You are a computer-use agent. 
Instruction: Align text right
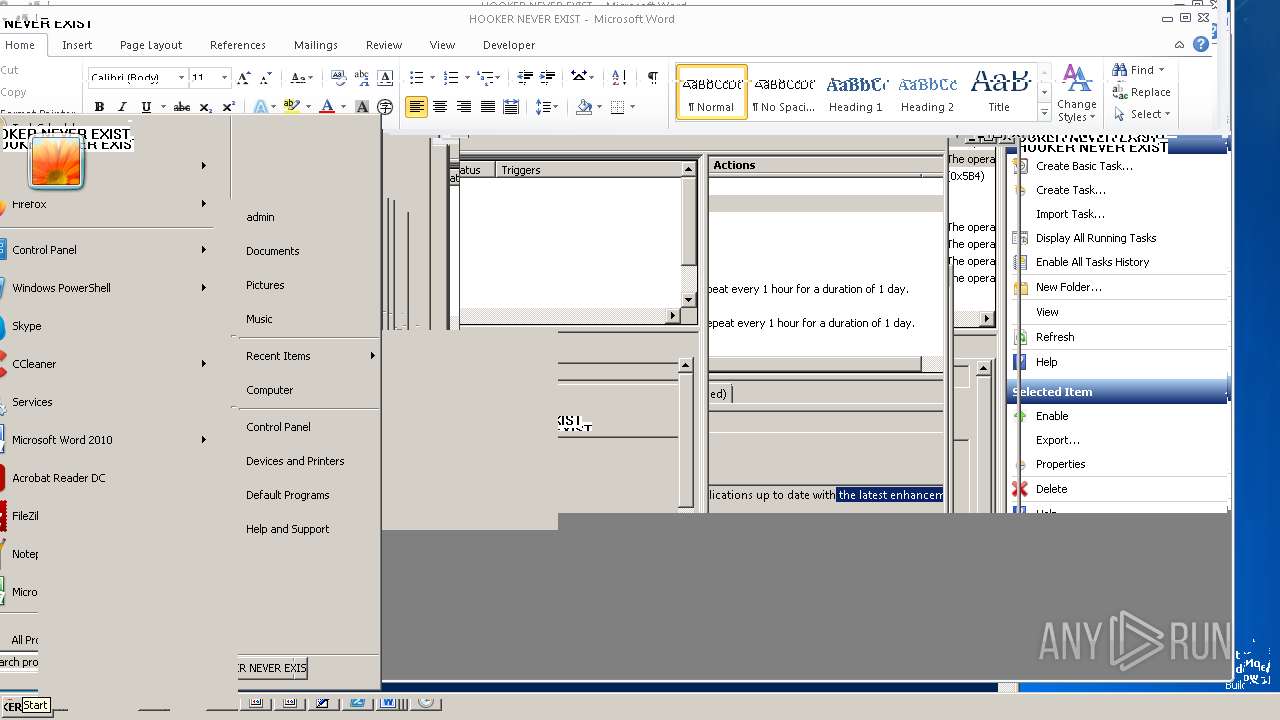[464, 107]
